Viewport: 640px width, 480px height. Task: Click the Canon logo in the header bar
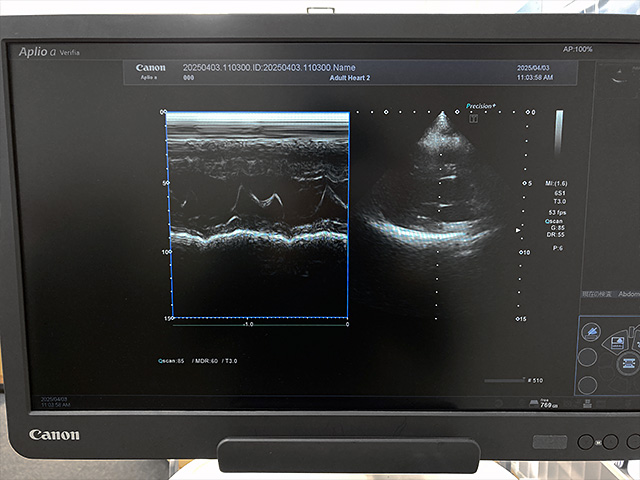(151, 67)
